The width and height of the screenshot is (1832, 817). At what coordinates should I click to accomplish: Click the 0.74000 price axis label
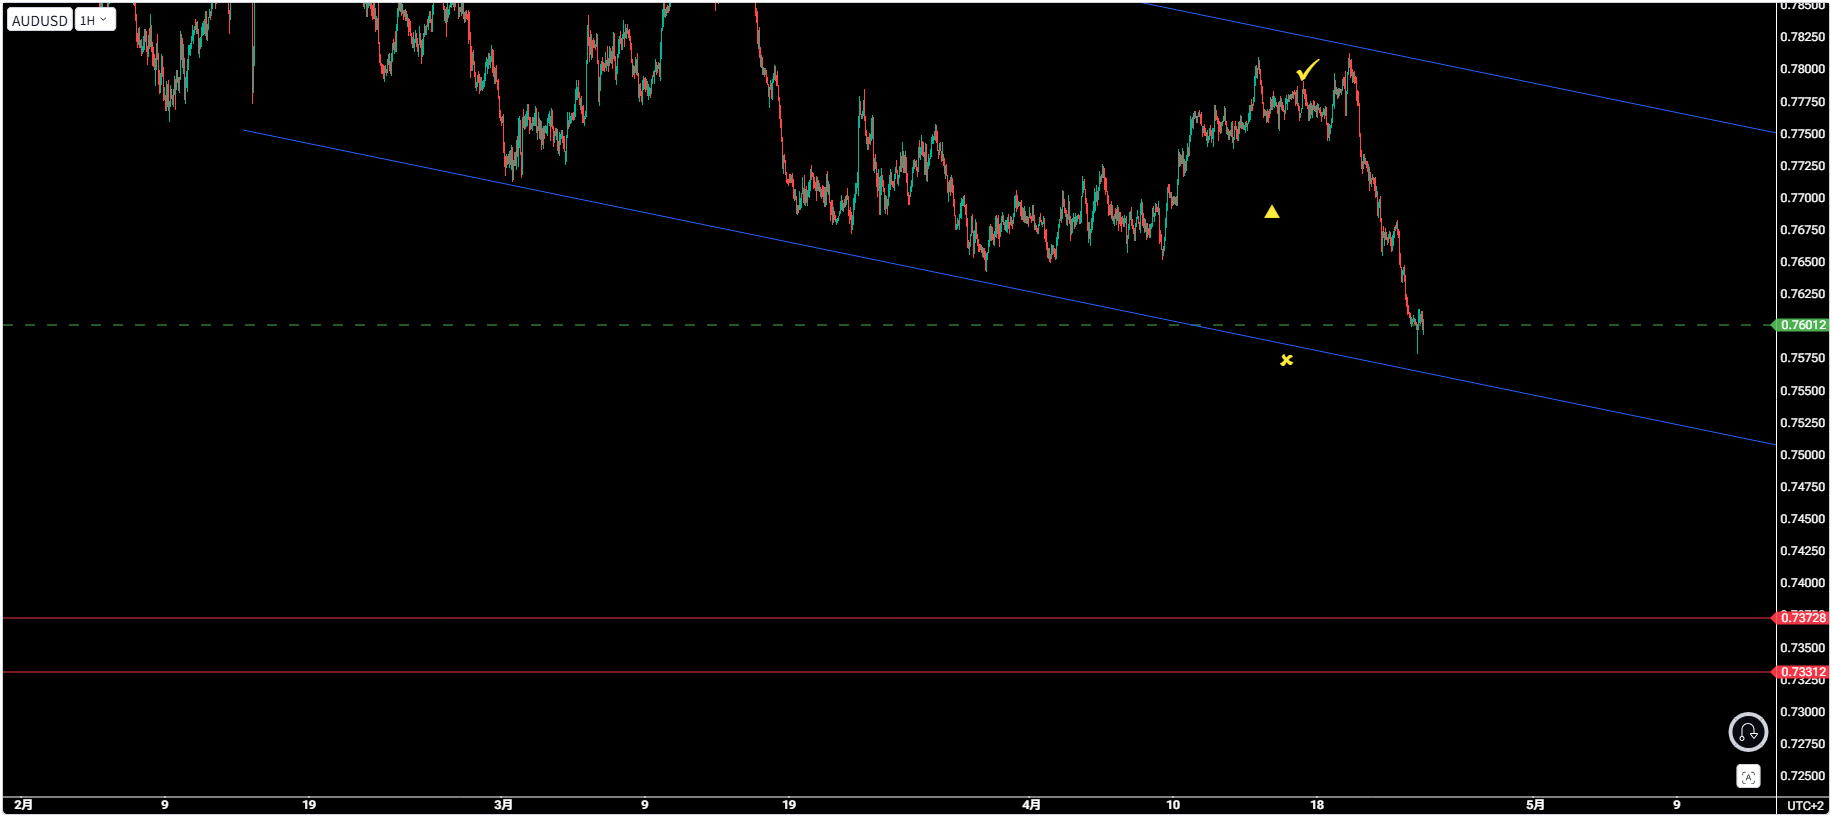1802,583
